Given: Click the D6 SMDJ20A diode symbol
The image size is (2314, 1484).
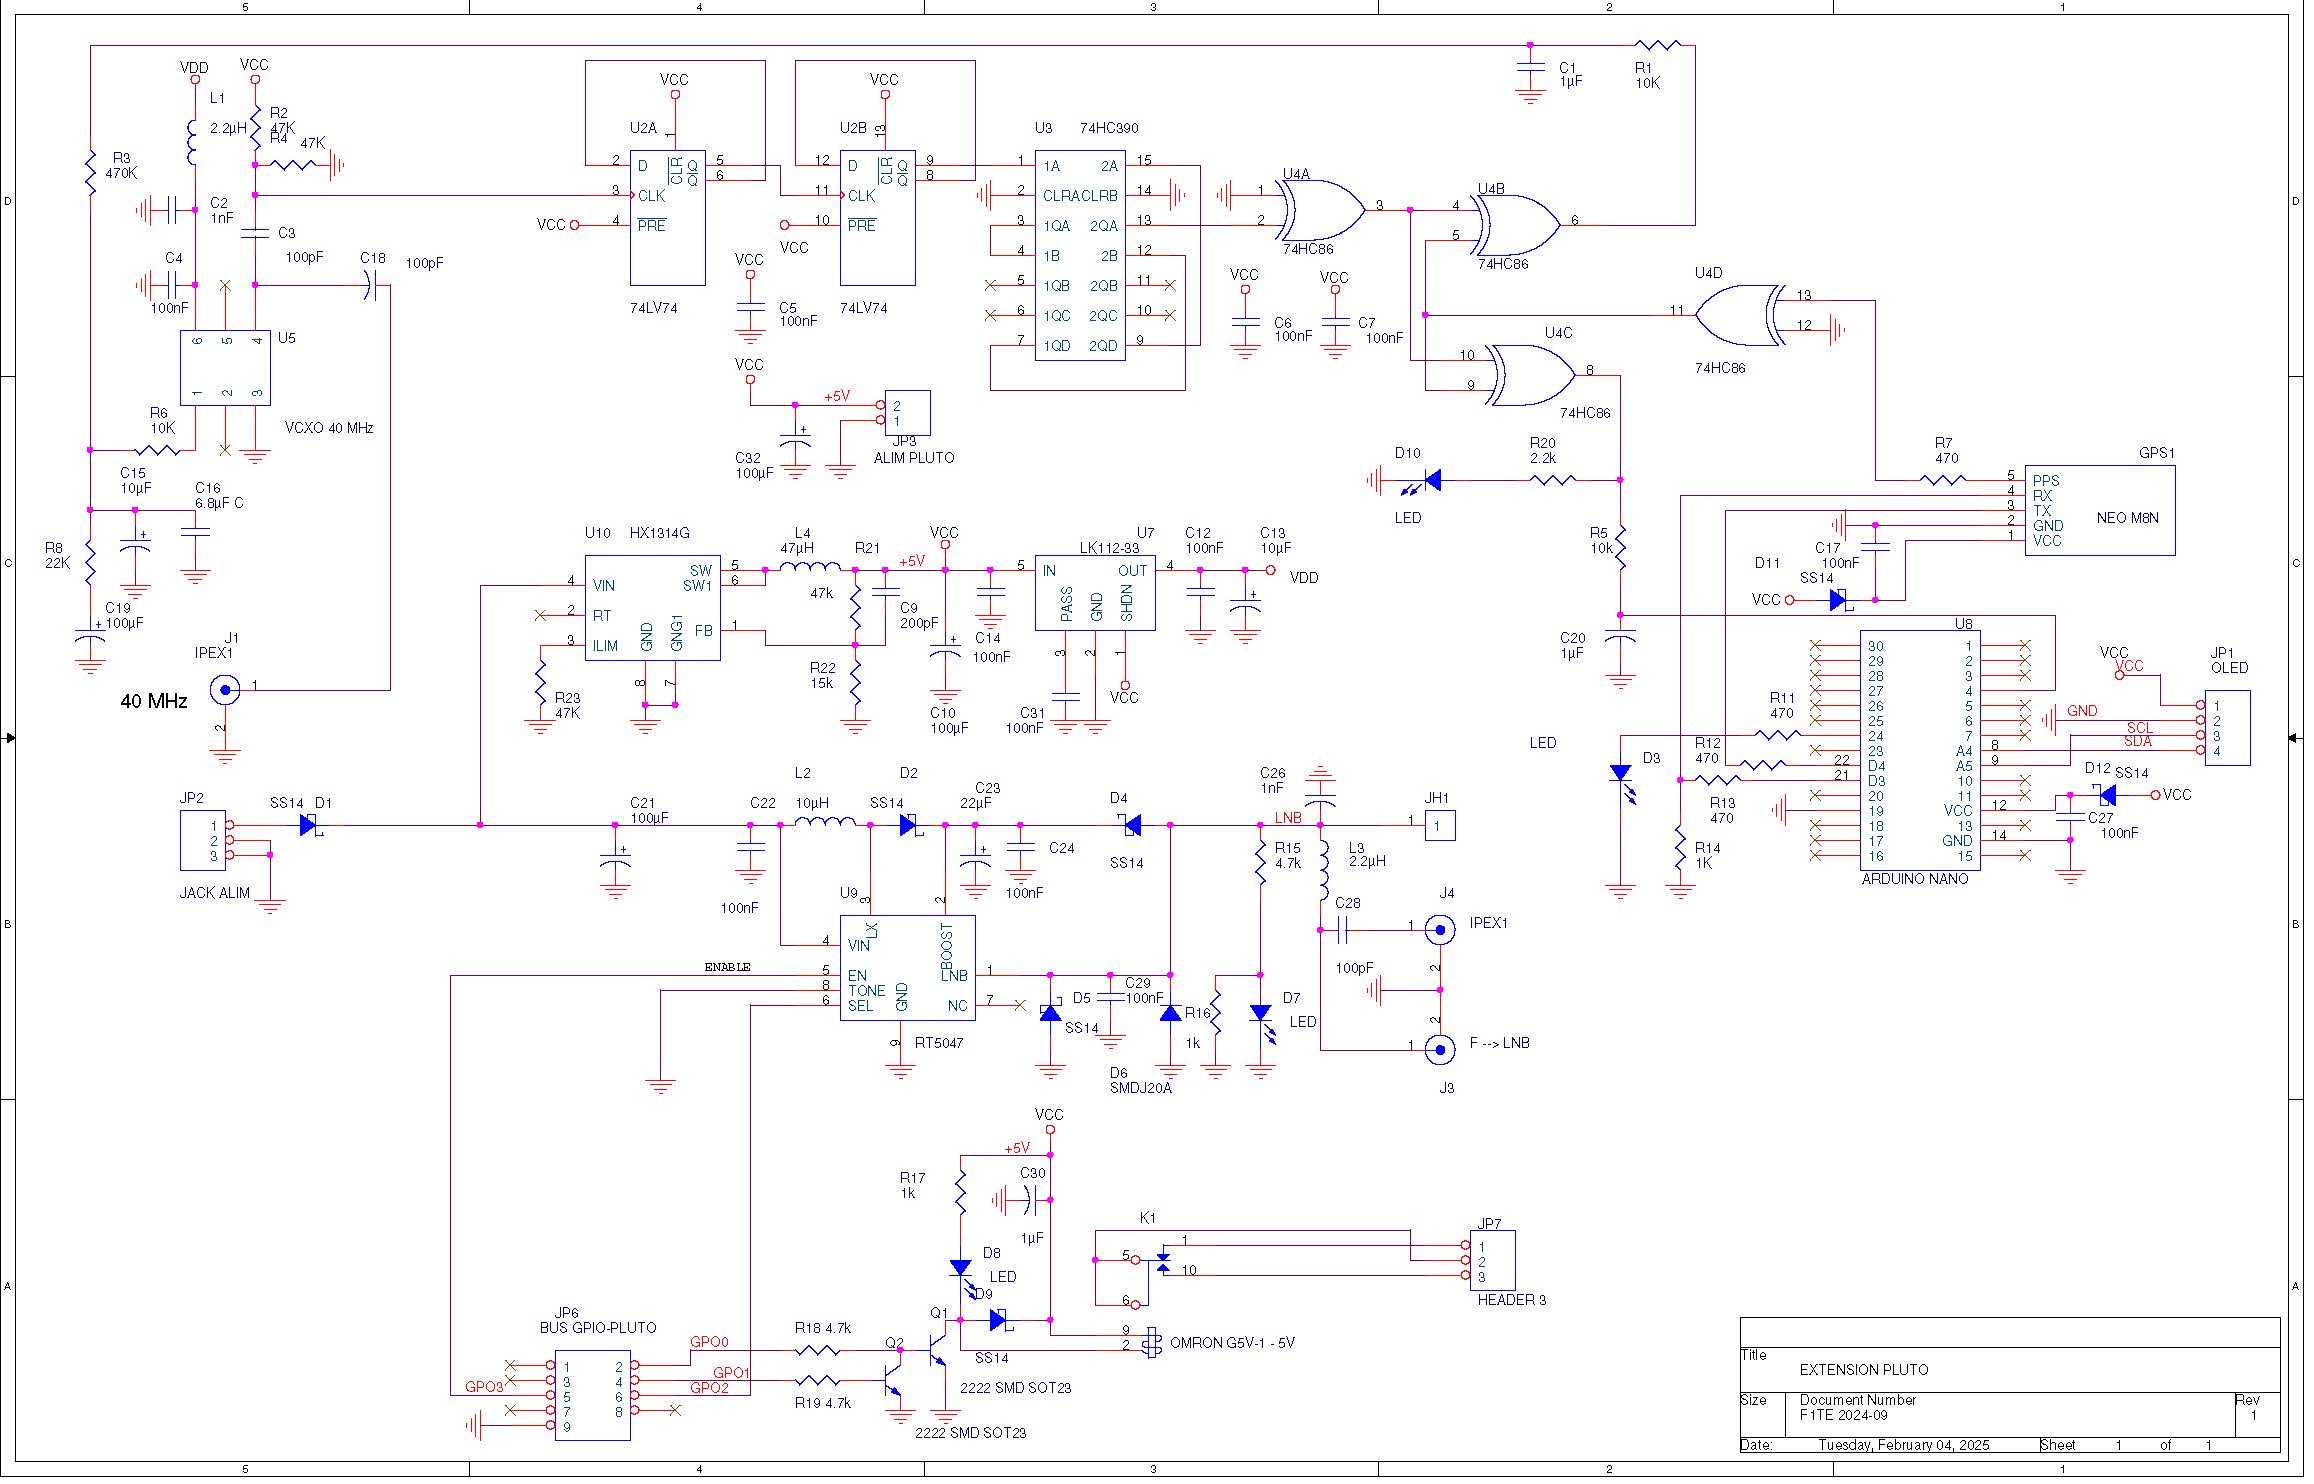Looking at the screenshot, I should pyautogui.click(x=1170, y=1013).
